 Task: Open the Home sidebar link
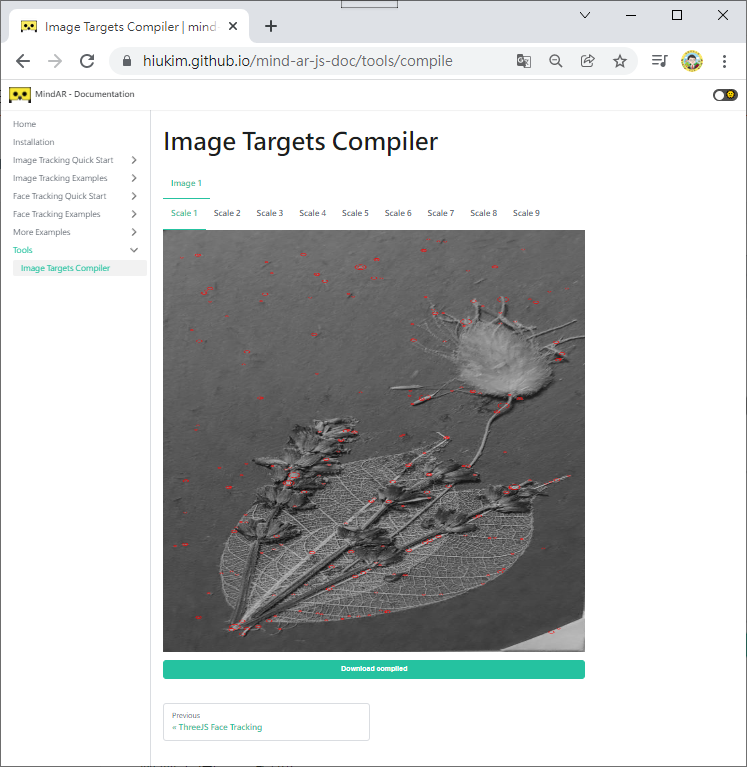[24, 124]
